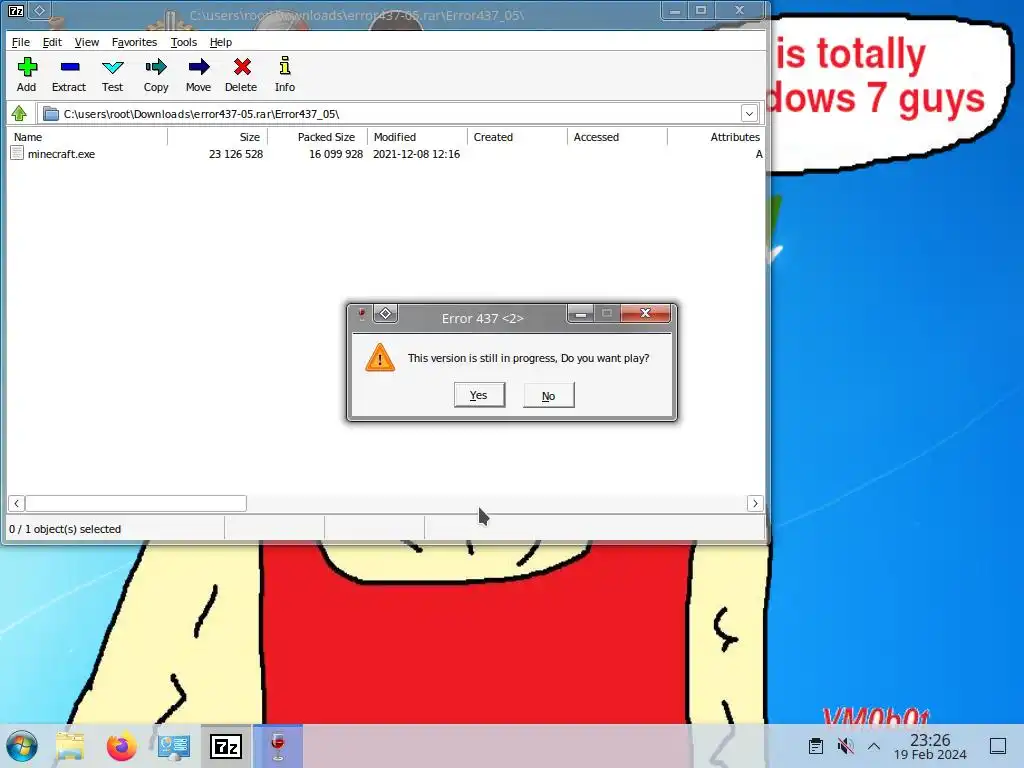
Task: Open the Favorites menu
Action: 135,42
